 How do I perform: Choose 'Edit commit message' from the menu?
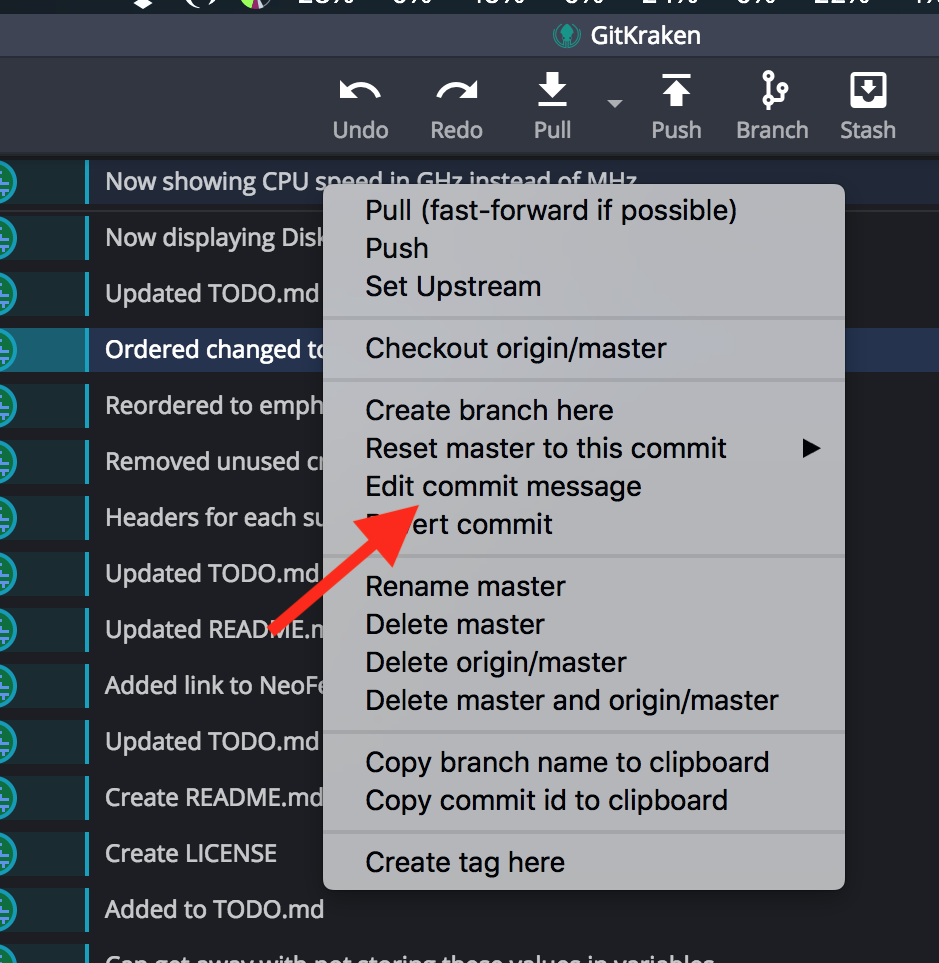(503, 486)
